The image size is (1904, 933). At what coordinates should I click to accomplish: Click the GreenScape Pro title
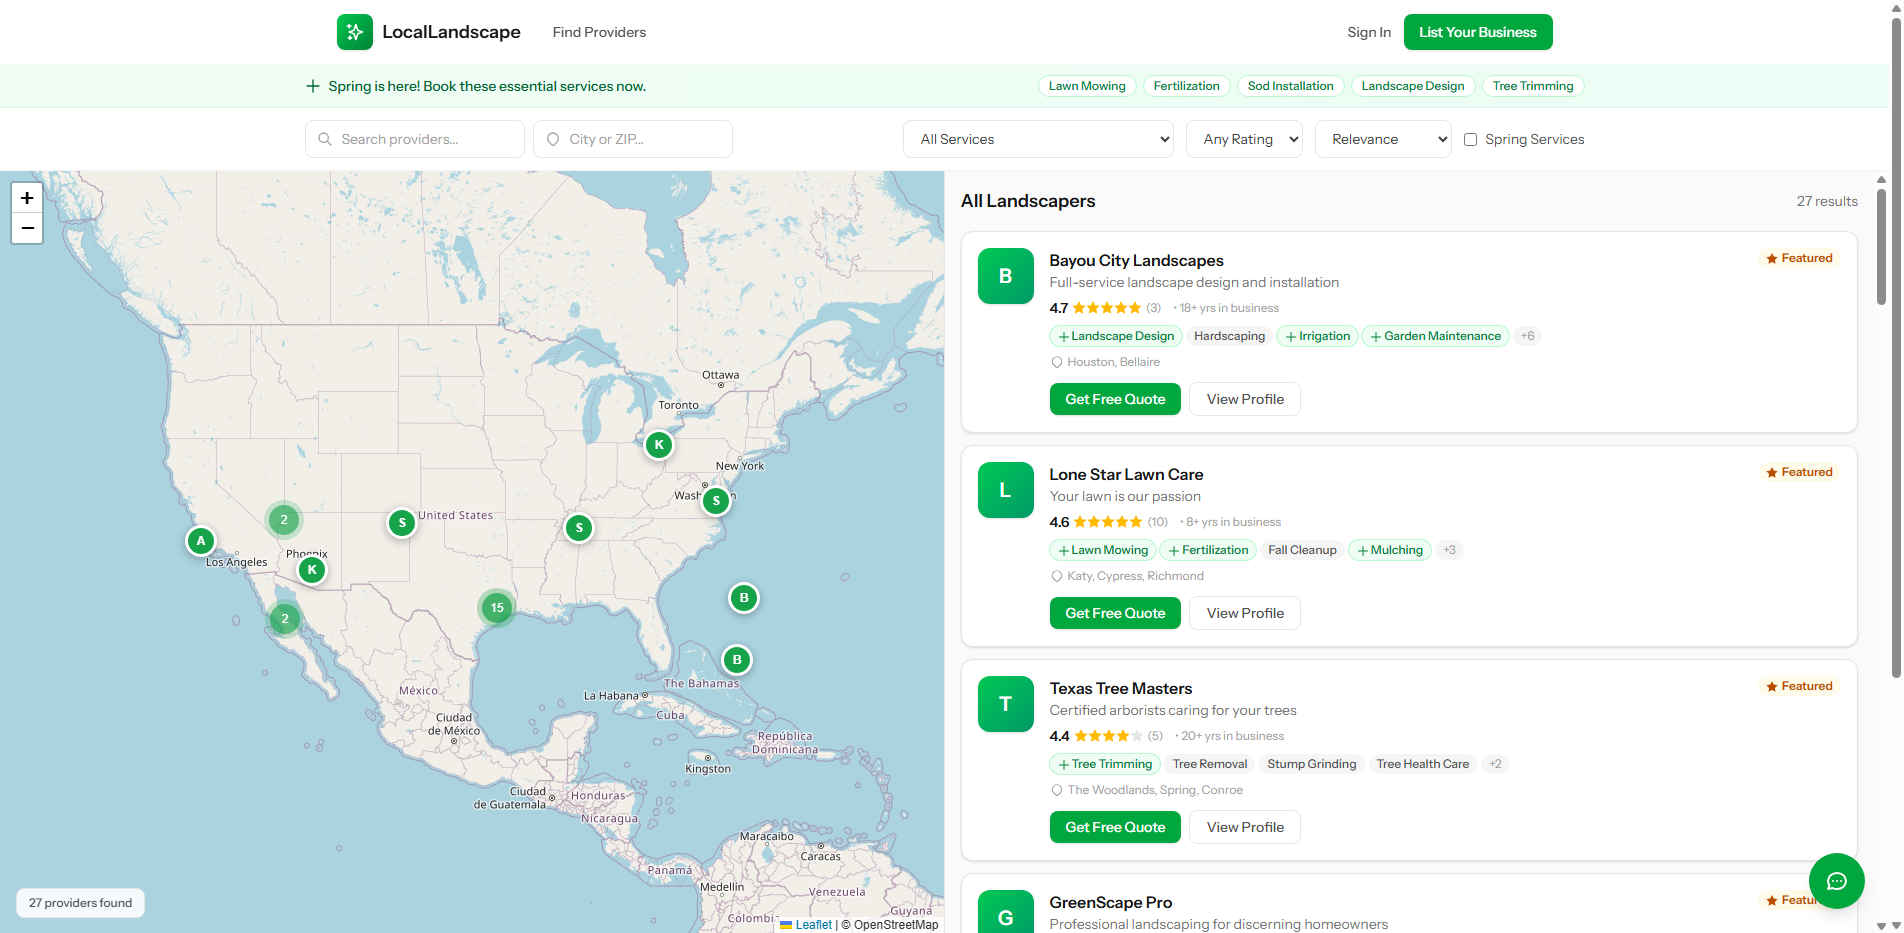pos(1110,903)
